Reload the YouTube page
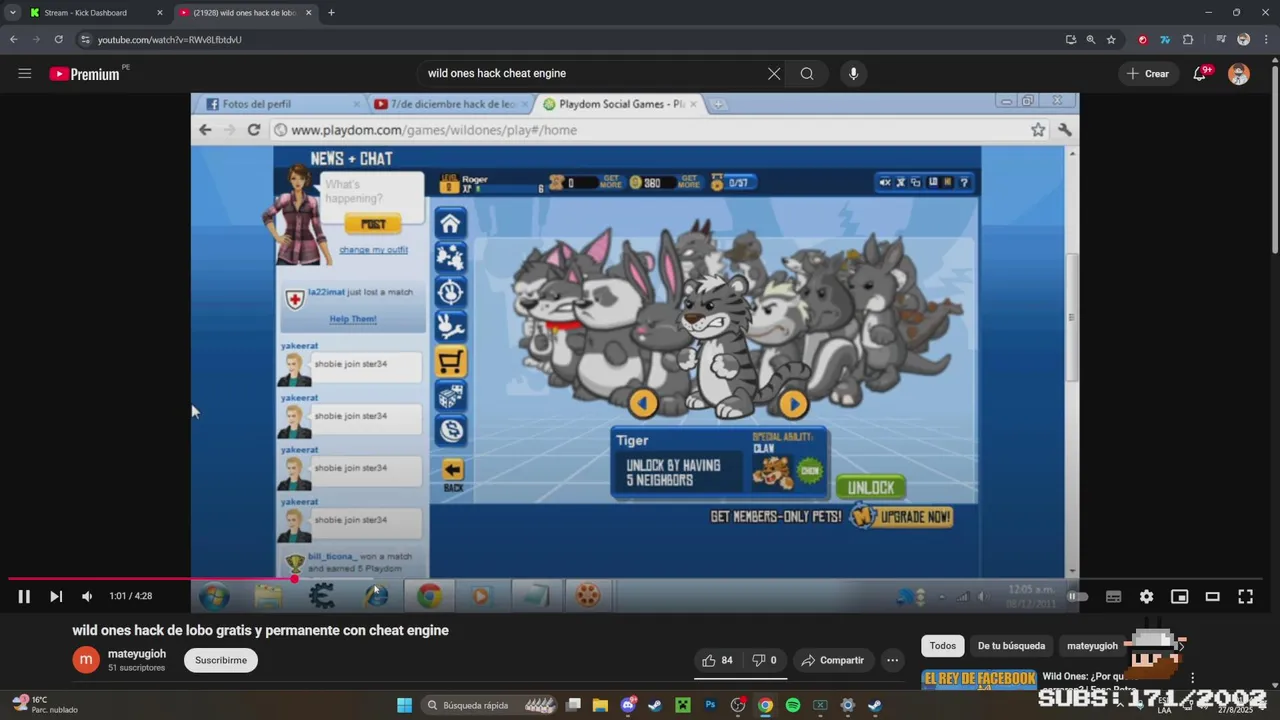 click(58, 40)
